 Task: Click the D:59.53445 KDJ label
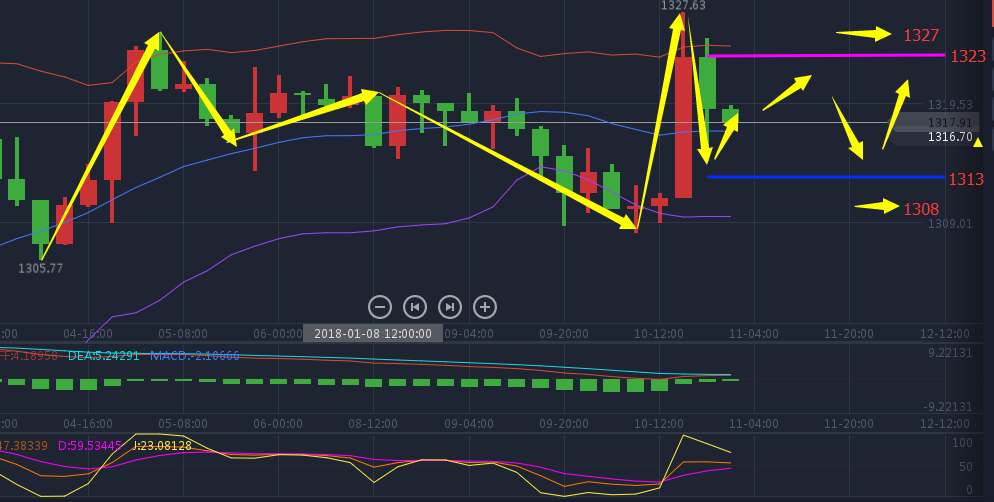click(92, 445)
